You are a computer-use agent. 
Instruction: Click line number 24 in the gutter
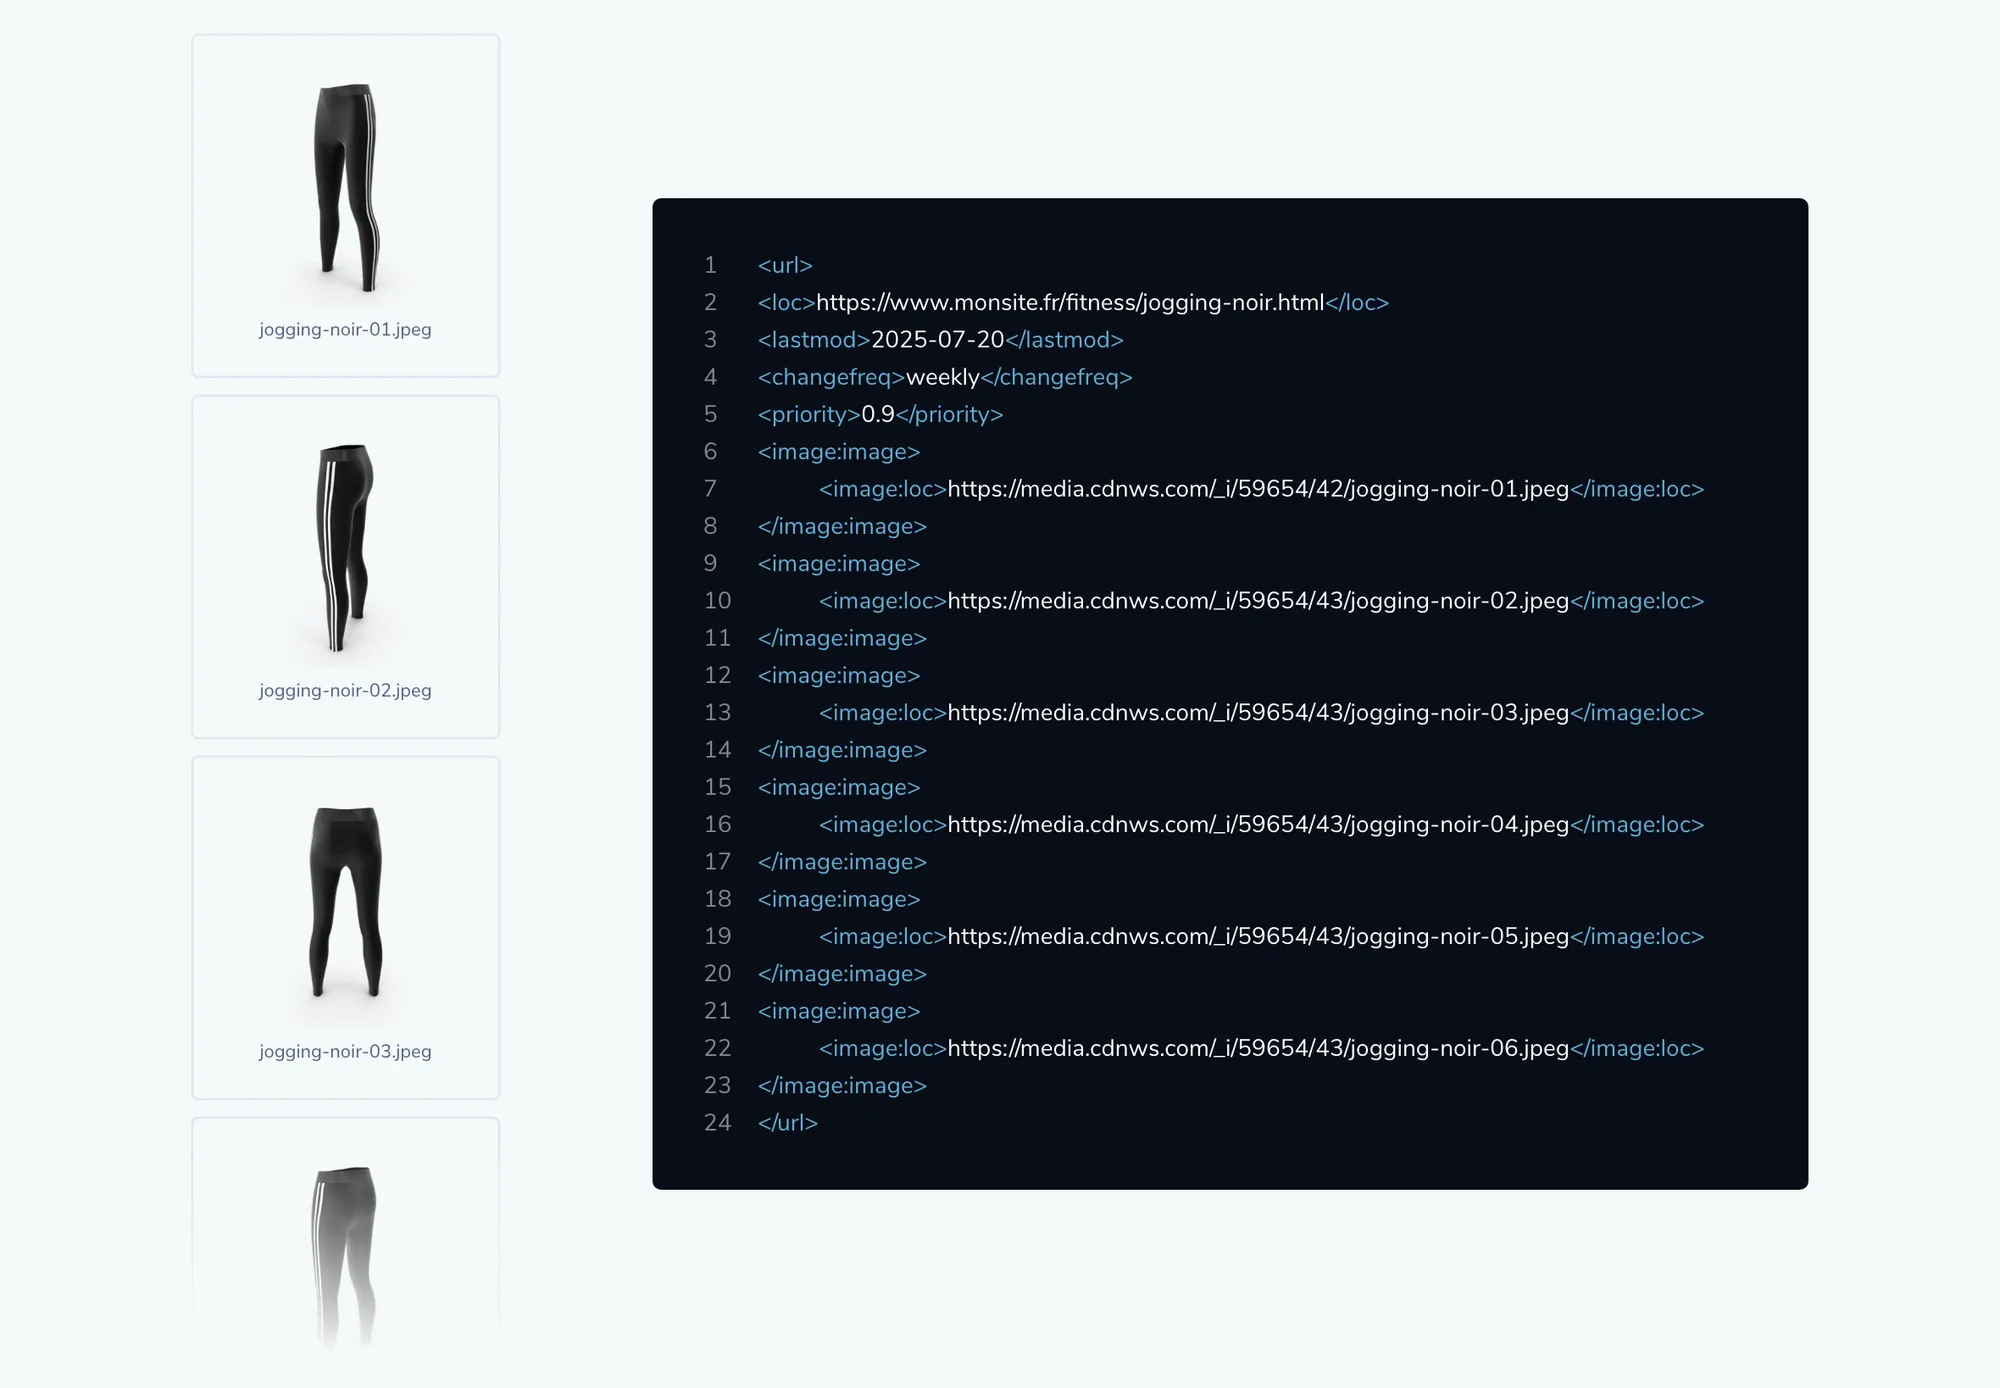coord(717,1123)
